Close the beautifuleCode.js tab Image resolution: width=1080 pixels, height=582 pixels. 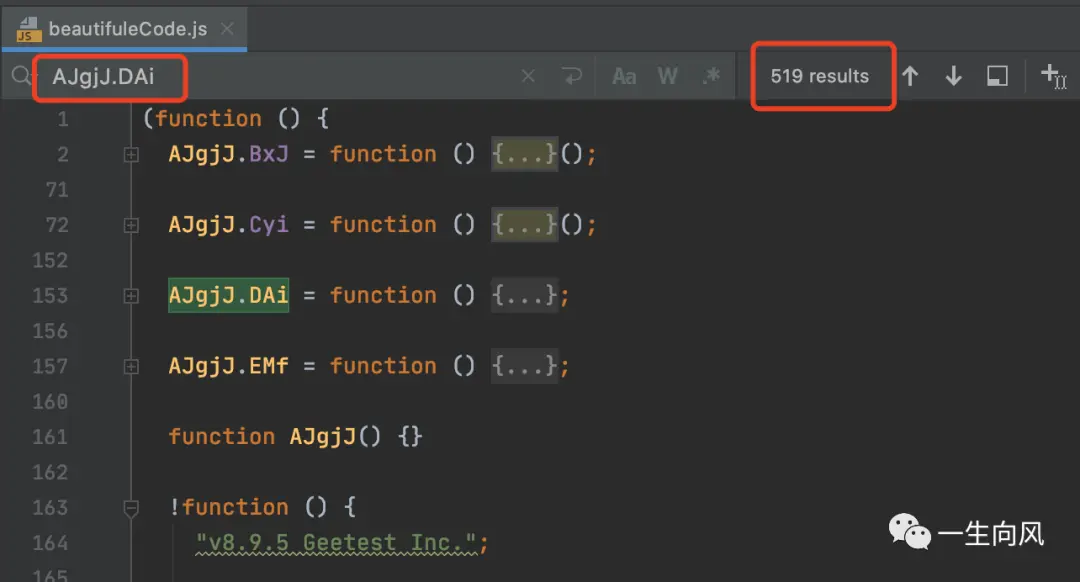pos(227,29)
